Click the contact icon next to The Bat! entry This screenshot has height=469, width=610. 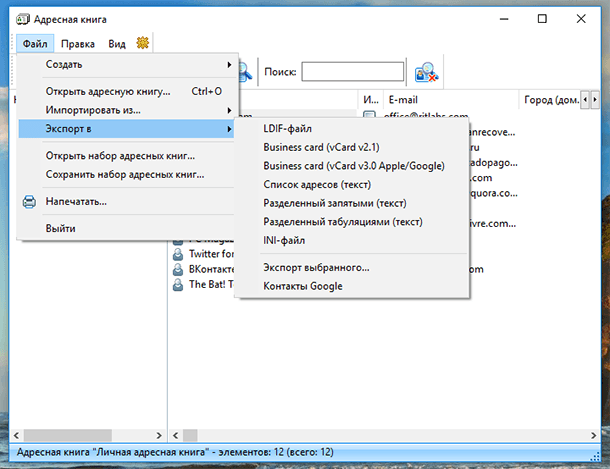click(178, 285)
